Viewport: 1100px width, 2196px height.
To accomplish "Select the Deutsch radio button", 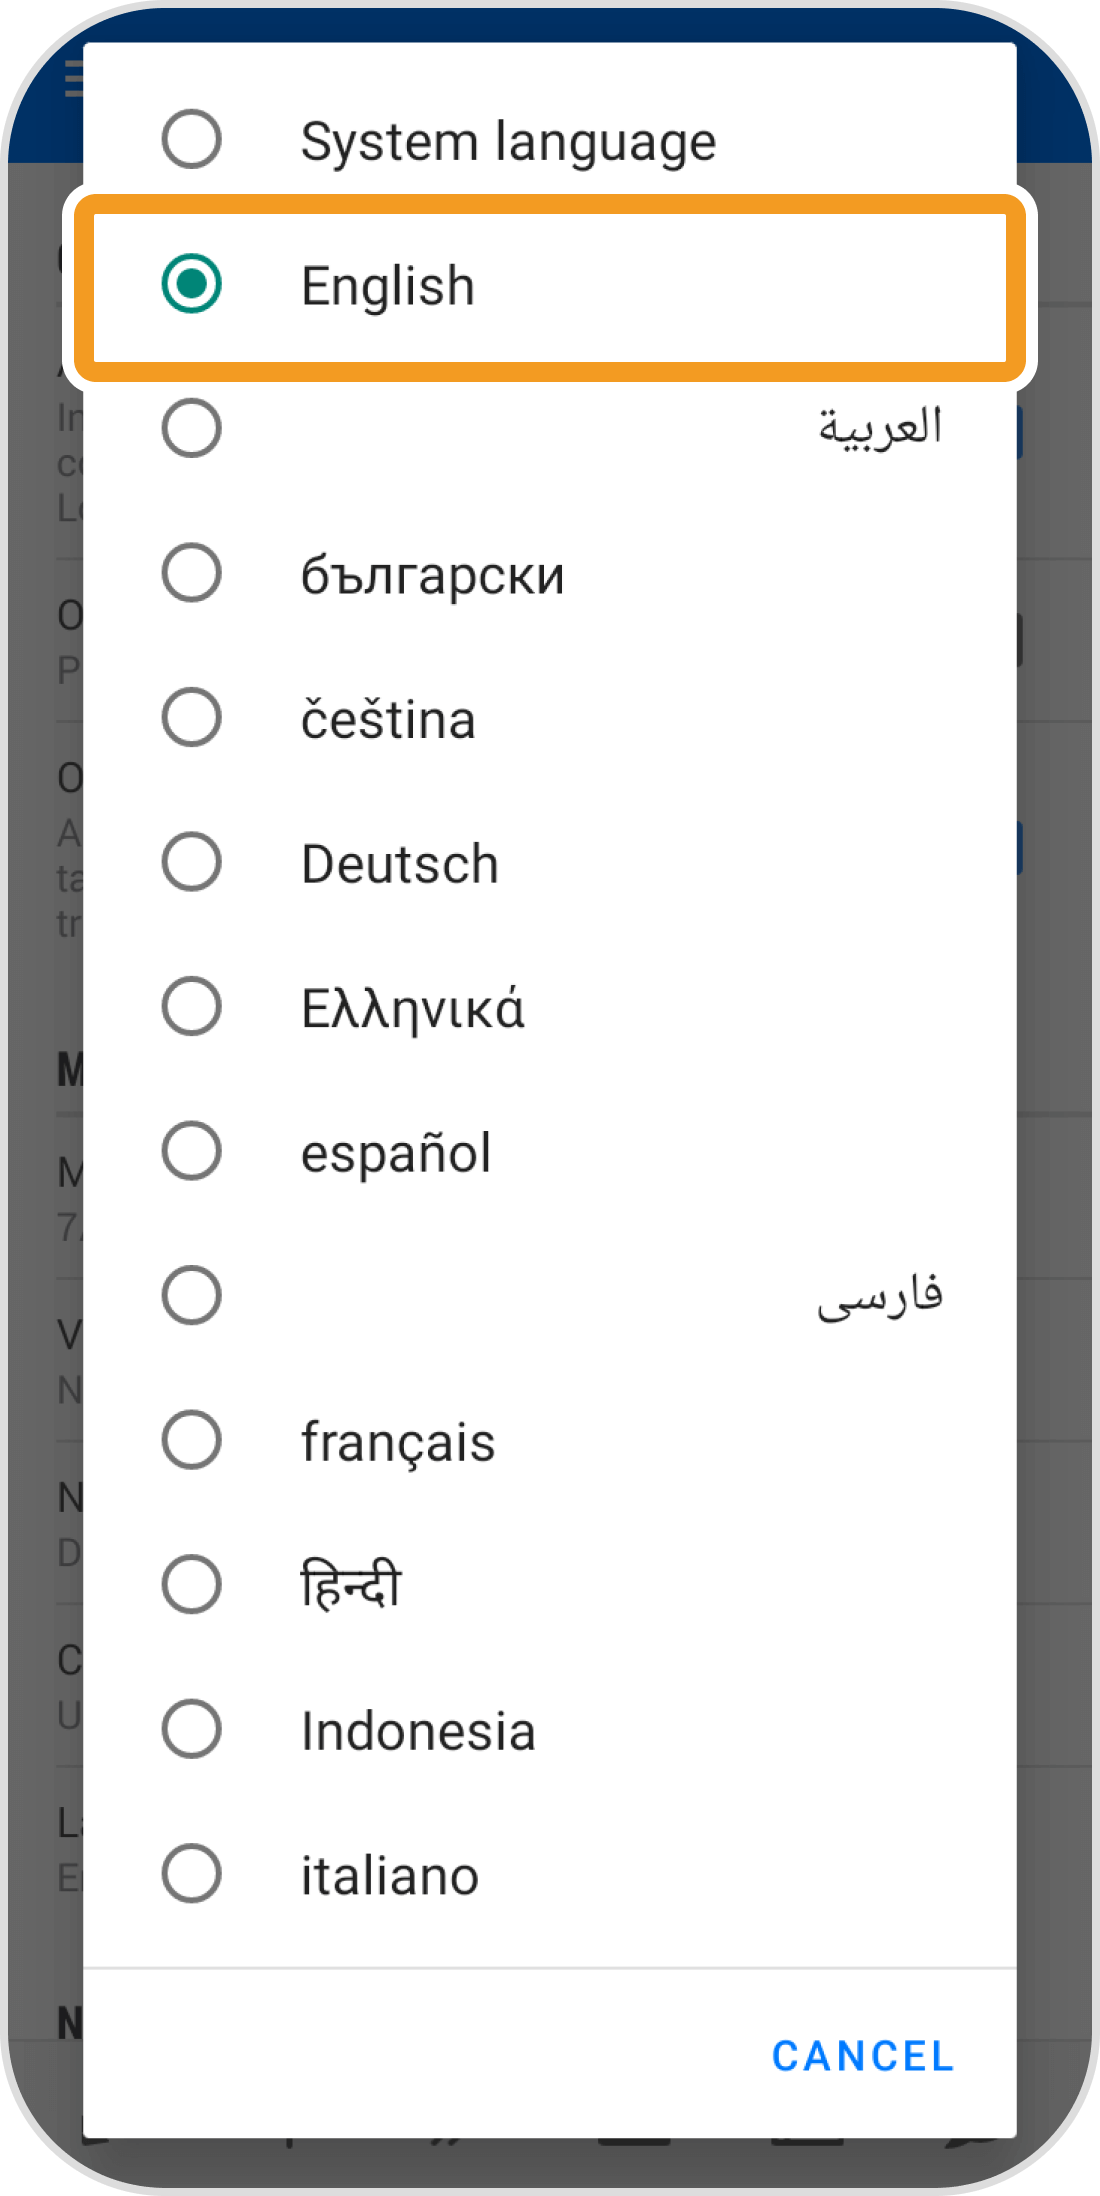I will (191, 862).
